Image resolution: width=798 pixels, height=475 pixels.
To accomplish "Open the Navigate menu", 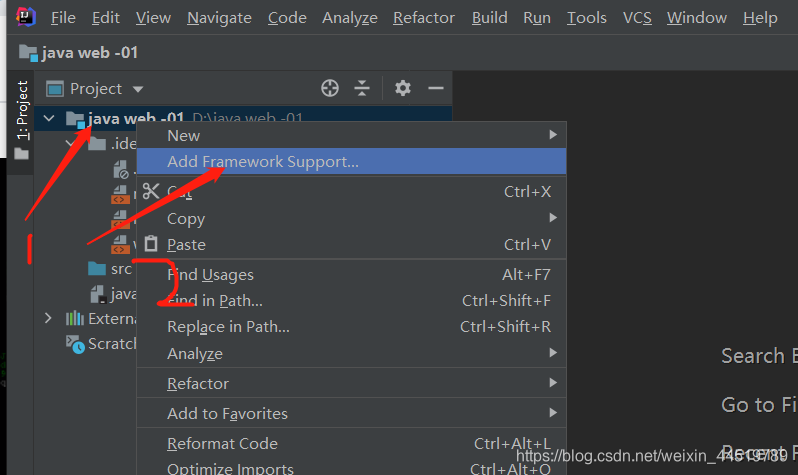I will click(x=219, y=18).
